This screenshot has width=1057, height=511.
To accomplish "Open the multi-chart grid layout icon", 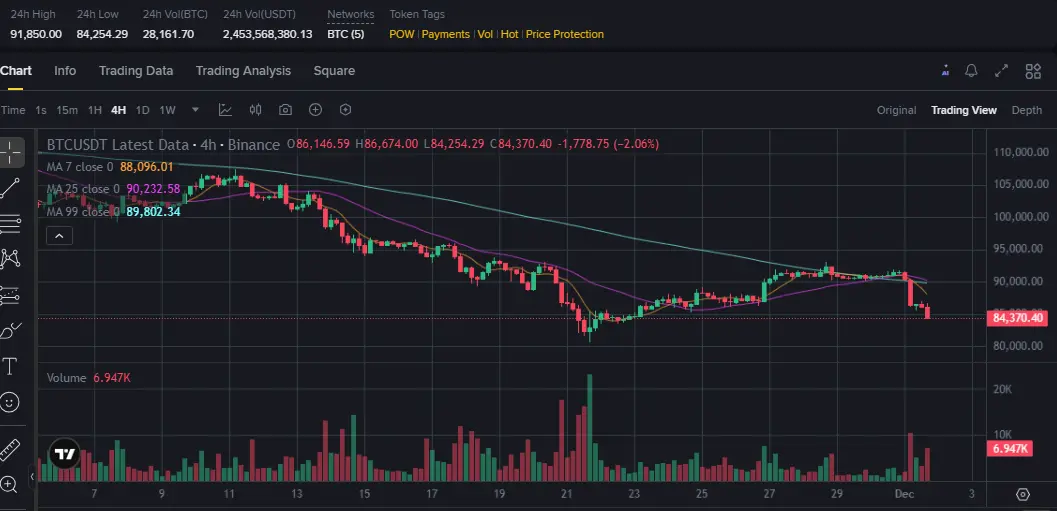I will [1033, 71].
